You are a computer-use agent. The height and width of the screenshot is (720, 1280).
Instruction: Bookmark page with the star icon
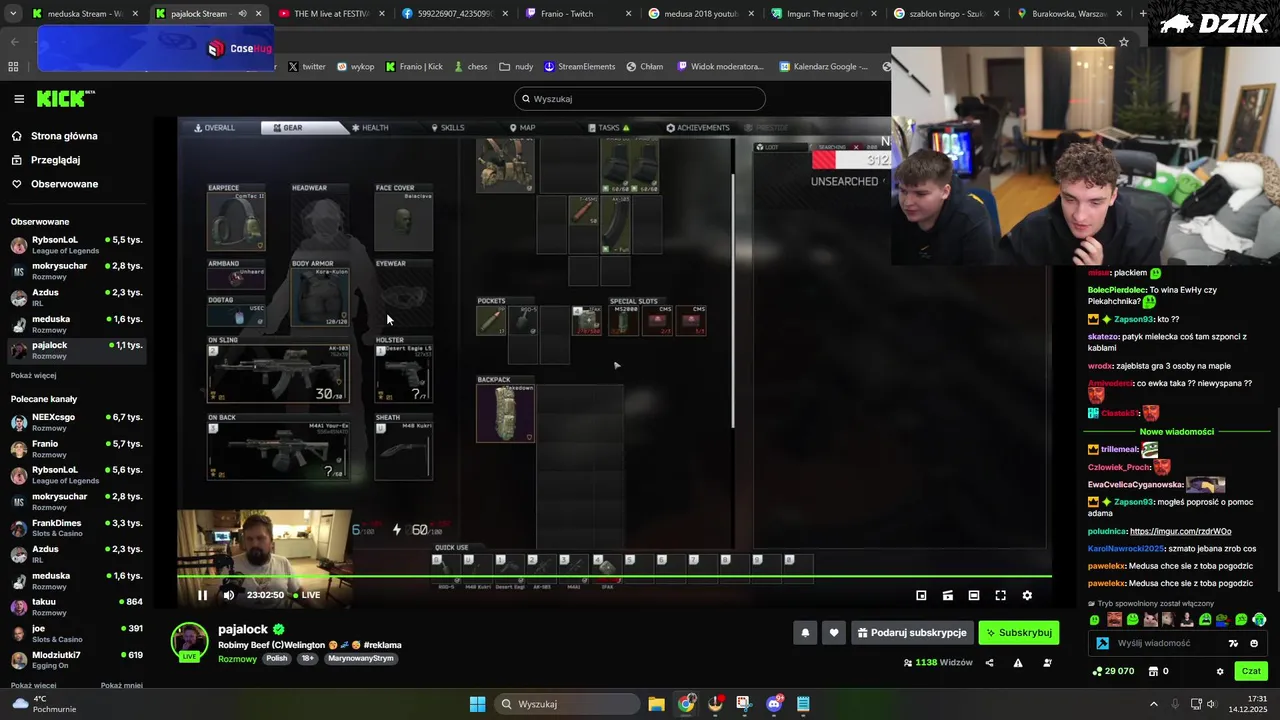1124,42
